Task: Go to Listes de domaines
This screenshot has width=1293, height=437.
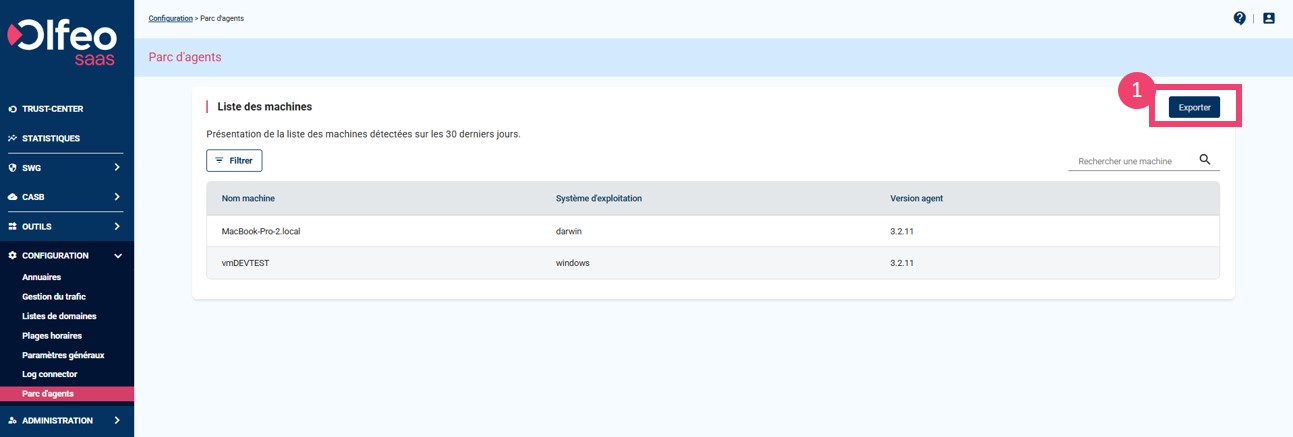Action: (59, 316)
